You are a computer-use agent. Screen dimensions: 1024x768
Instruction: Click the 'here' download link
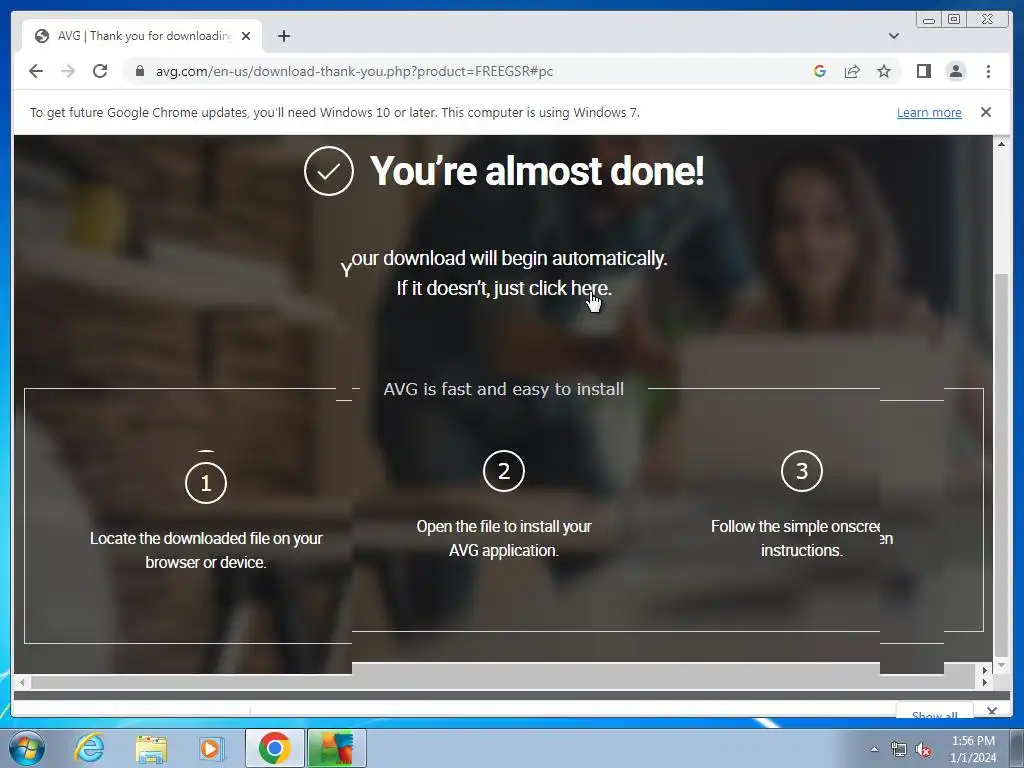point(589,288)
